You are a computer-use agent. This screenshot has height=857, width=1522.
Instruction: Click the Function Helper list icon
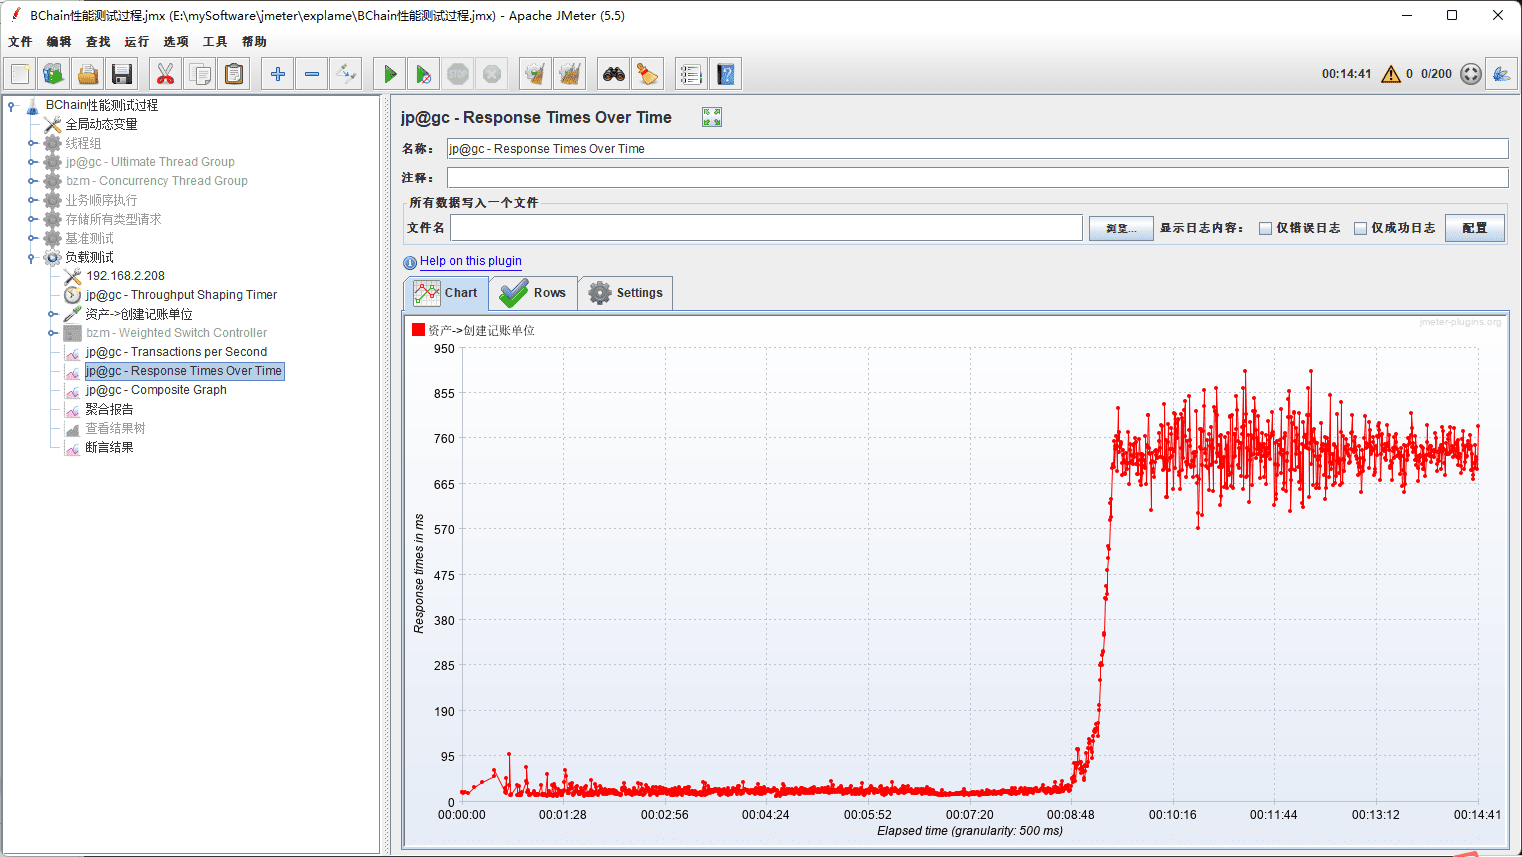[x=690, y=74]
